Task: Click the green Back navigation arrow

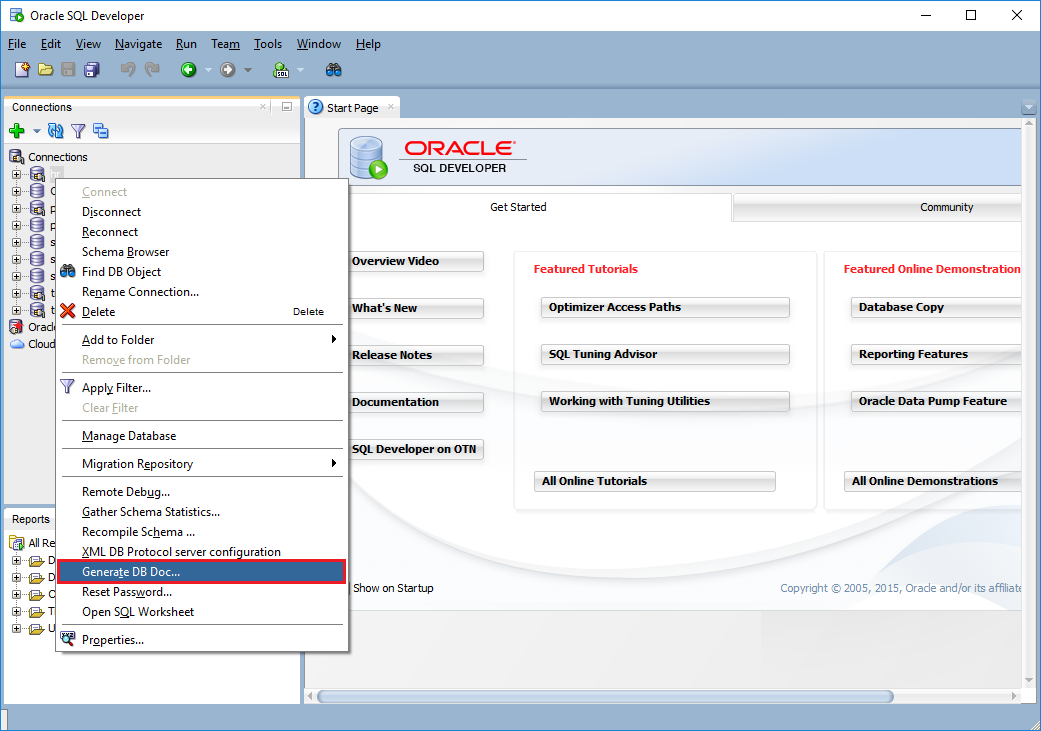Action: click(x=187, y=69)
